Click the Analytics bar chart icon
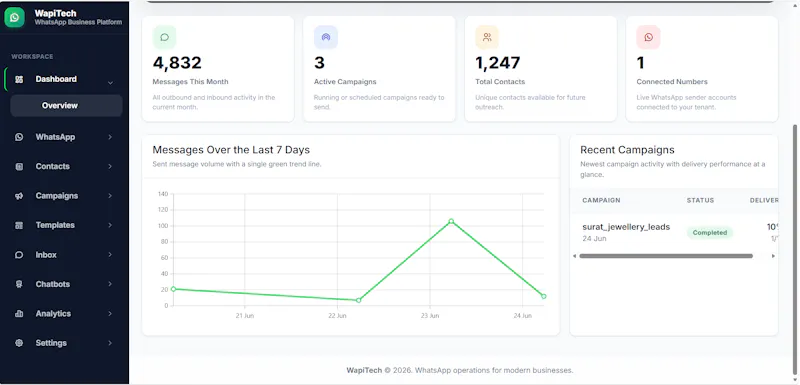This screenshot has width=800, height=385. click(x=19, y=314)
